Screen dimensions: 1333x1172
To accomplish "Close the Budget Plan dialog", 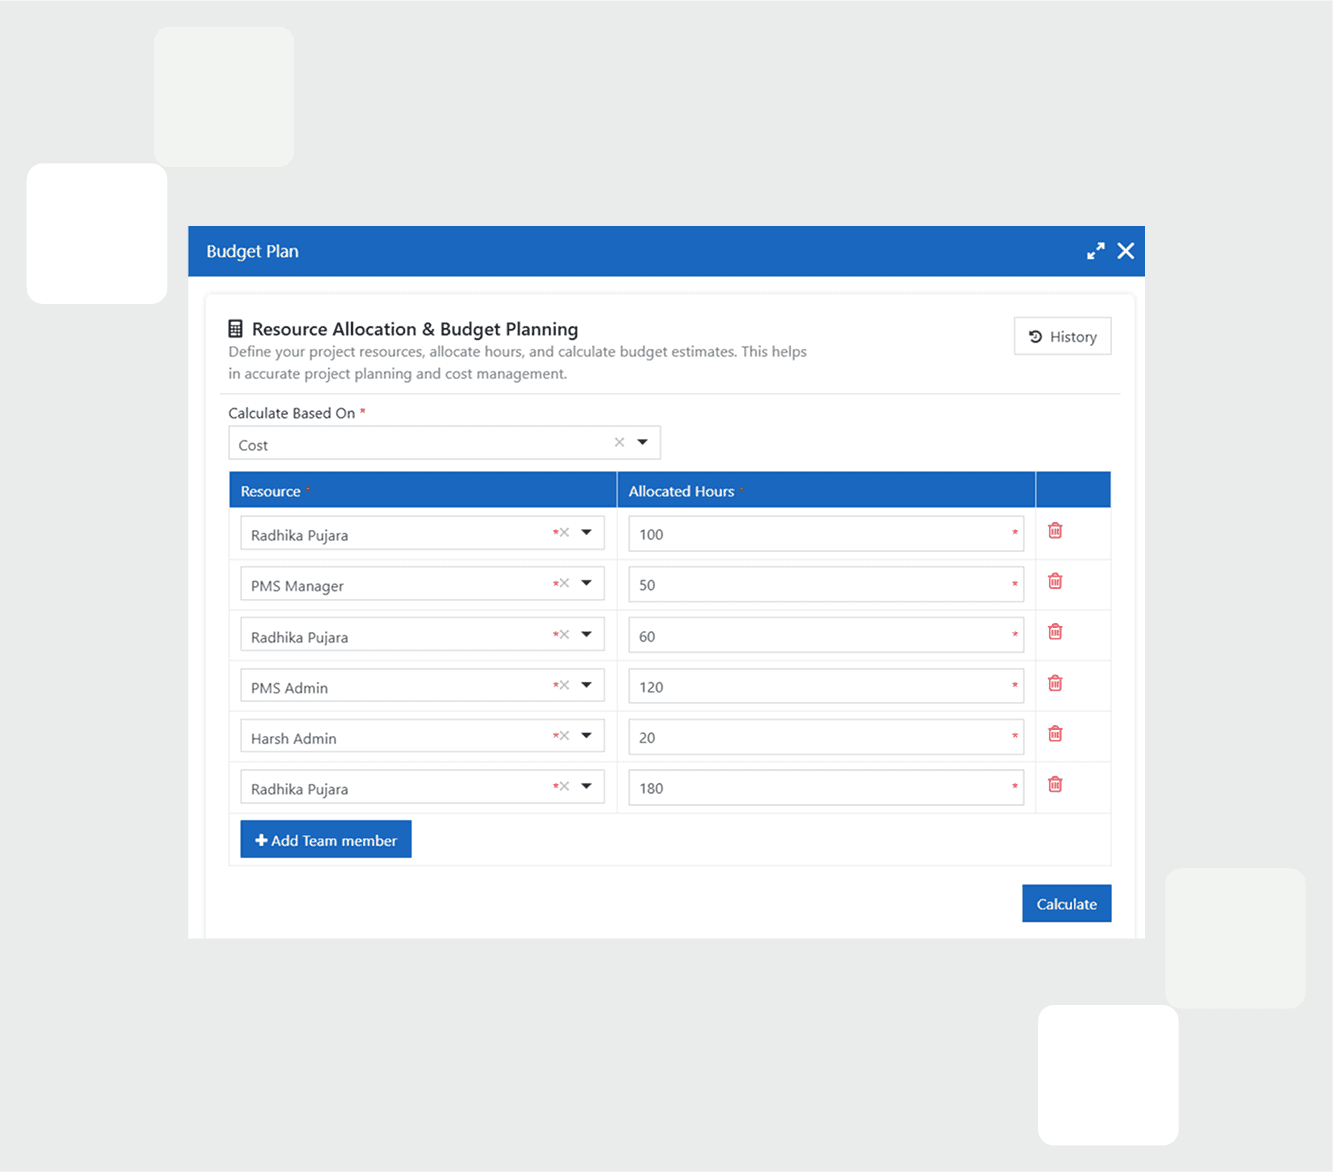I will click(1126, 251).
